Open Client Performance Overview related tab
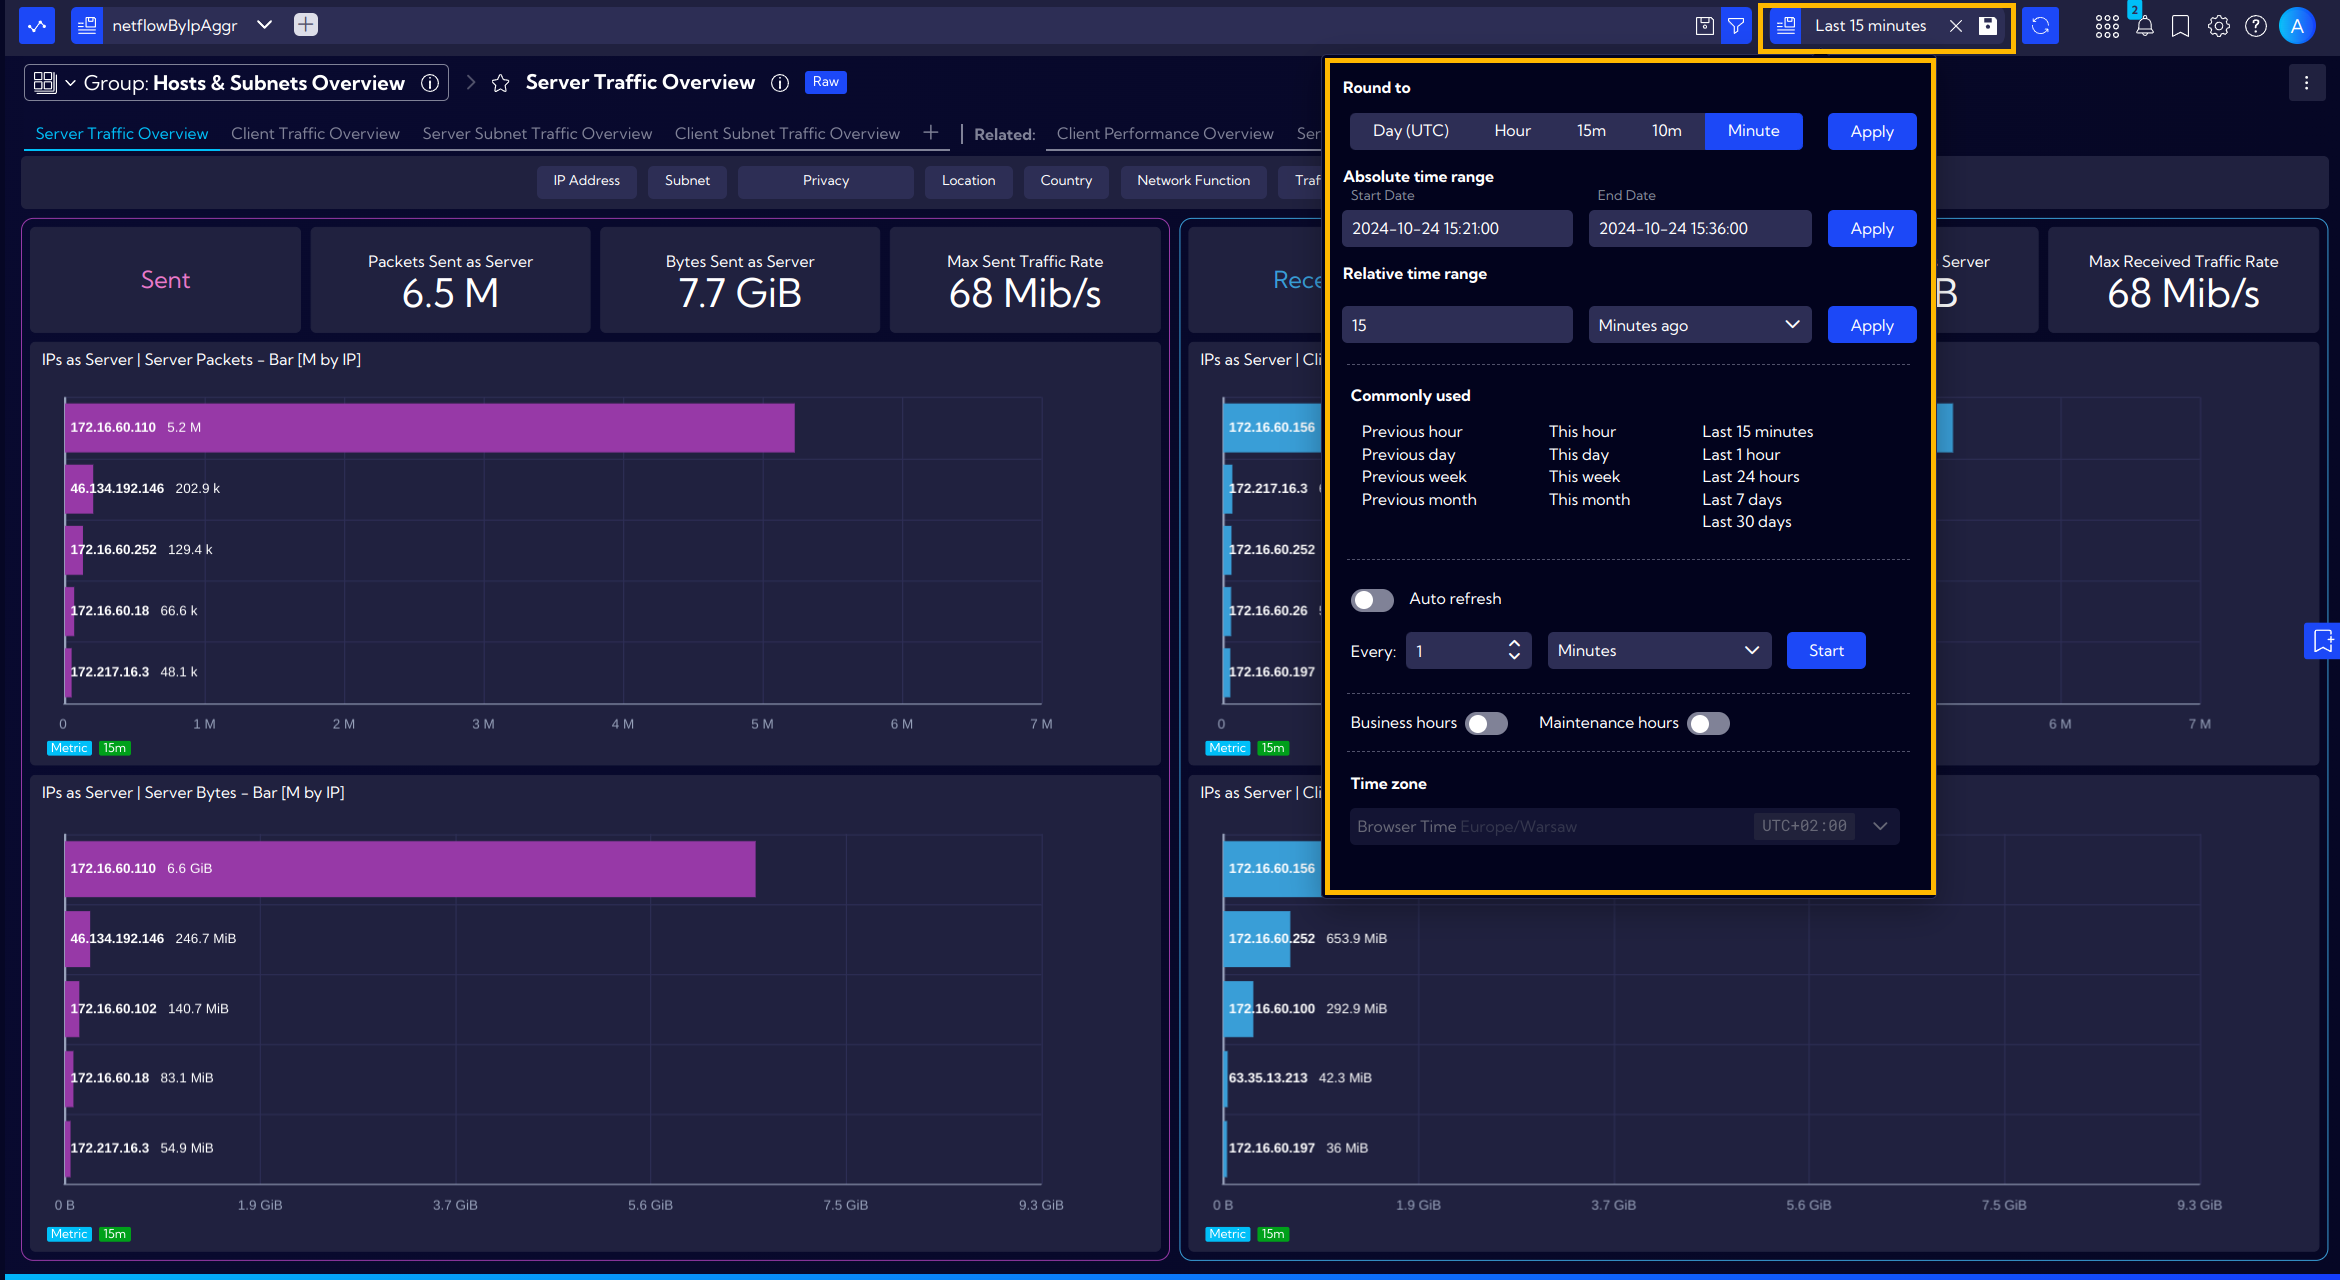Image resolution: width=2340 pixels, height=1280 pixels. click(1165, 134)
